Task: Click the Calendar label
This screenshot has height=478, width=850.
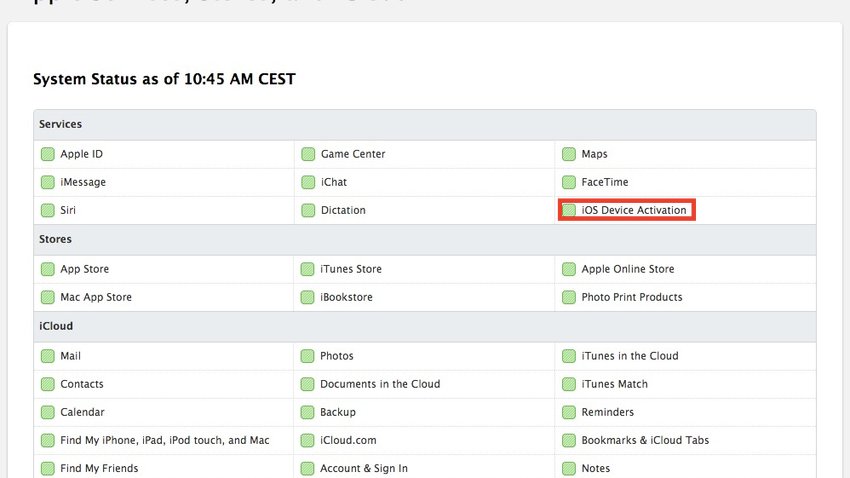Action: tap(82, 412)
